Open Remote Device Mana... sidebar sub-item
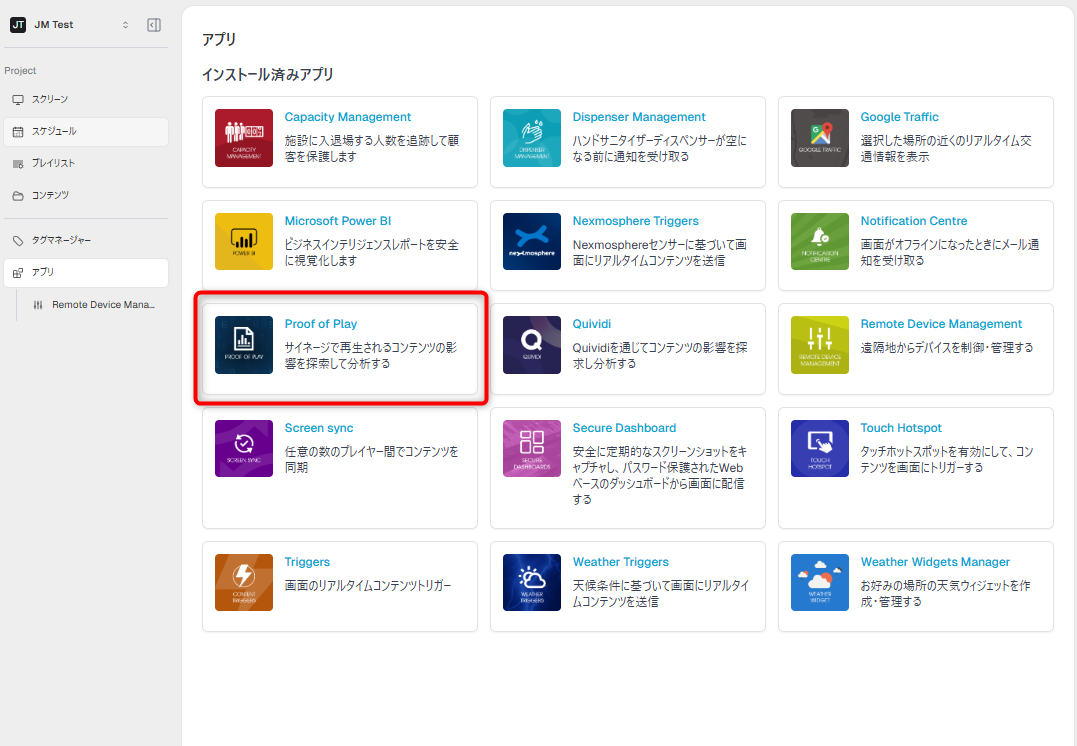 [93, 305]
